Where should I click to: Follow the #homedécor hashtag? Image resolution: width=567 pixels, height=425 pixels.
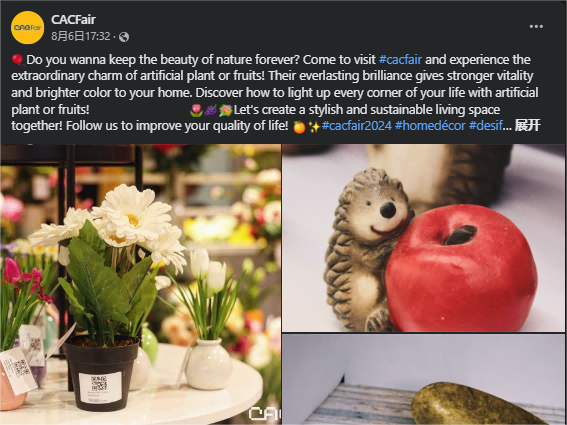(x=430, y=126)
